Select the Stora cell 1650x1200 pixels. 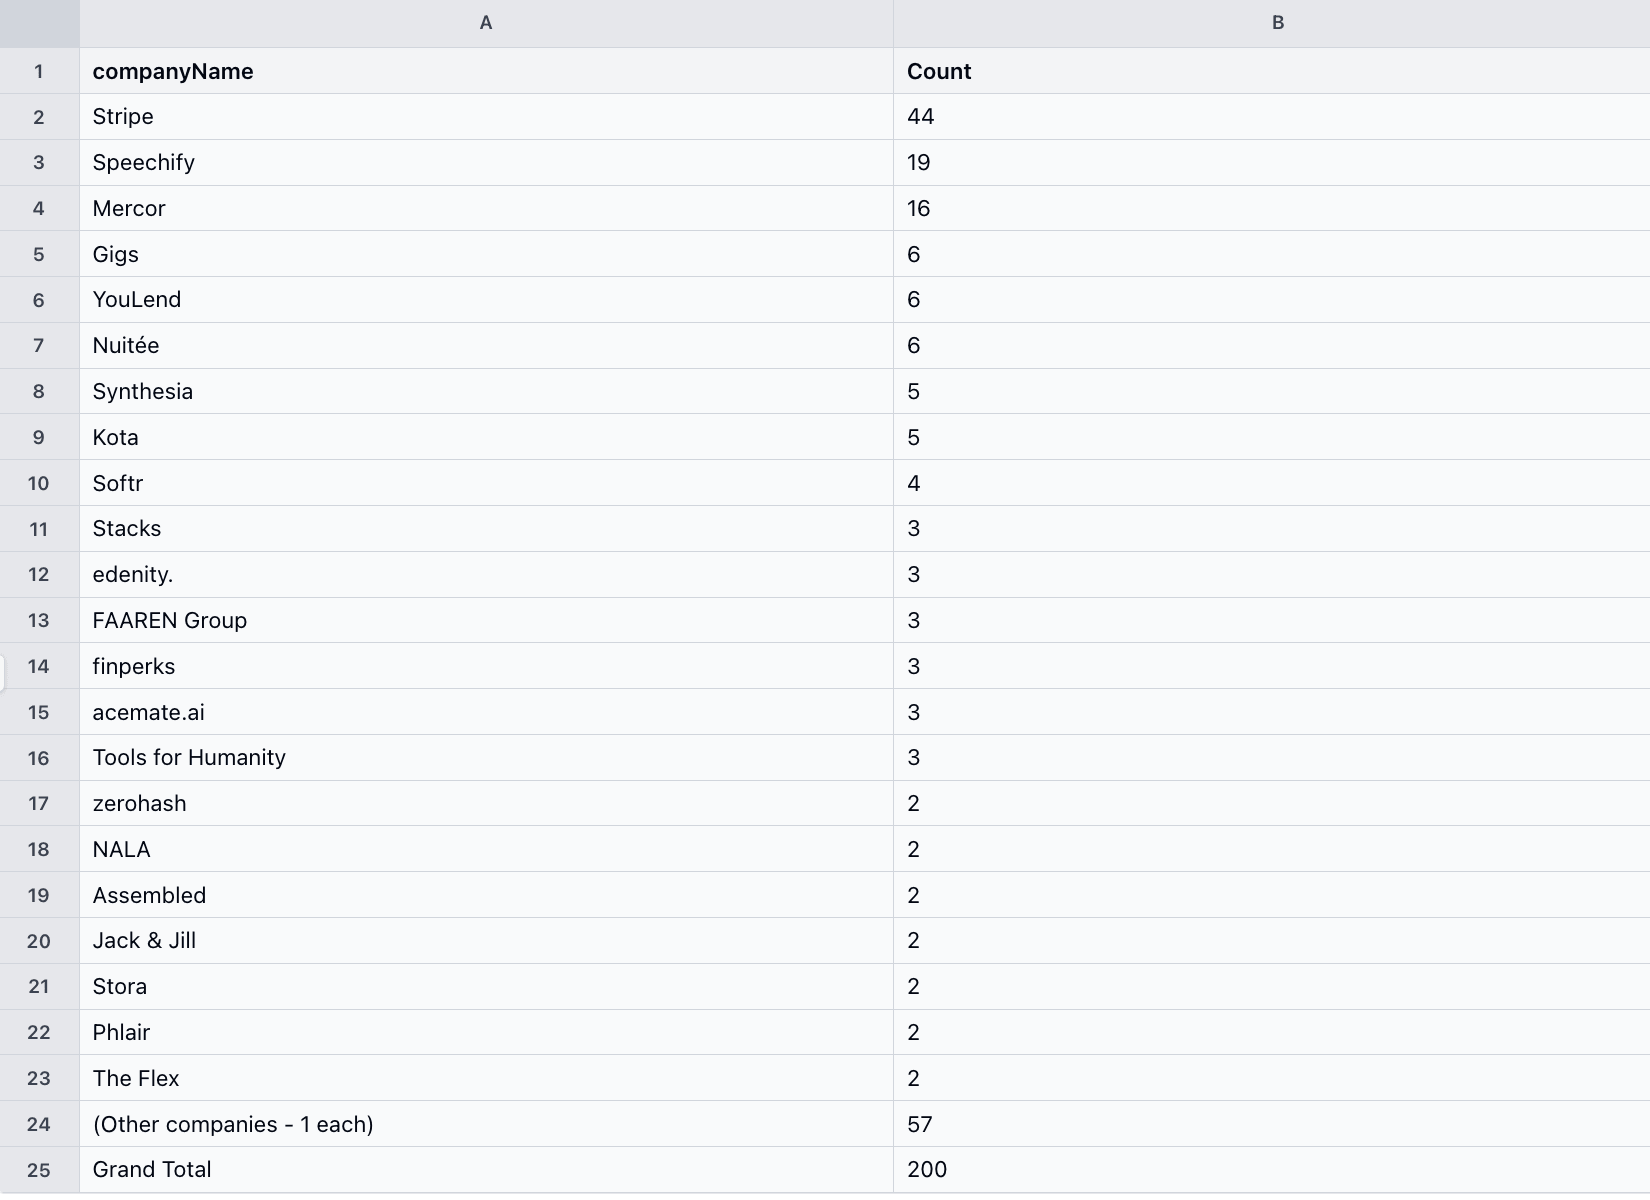coord(486,987)
